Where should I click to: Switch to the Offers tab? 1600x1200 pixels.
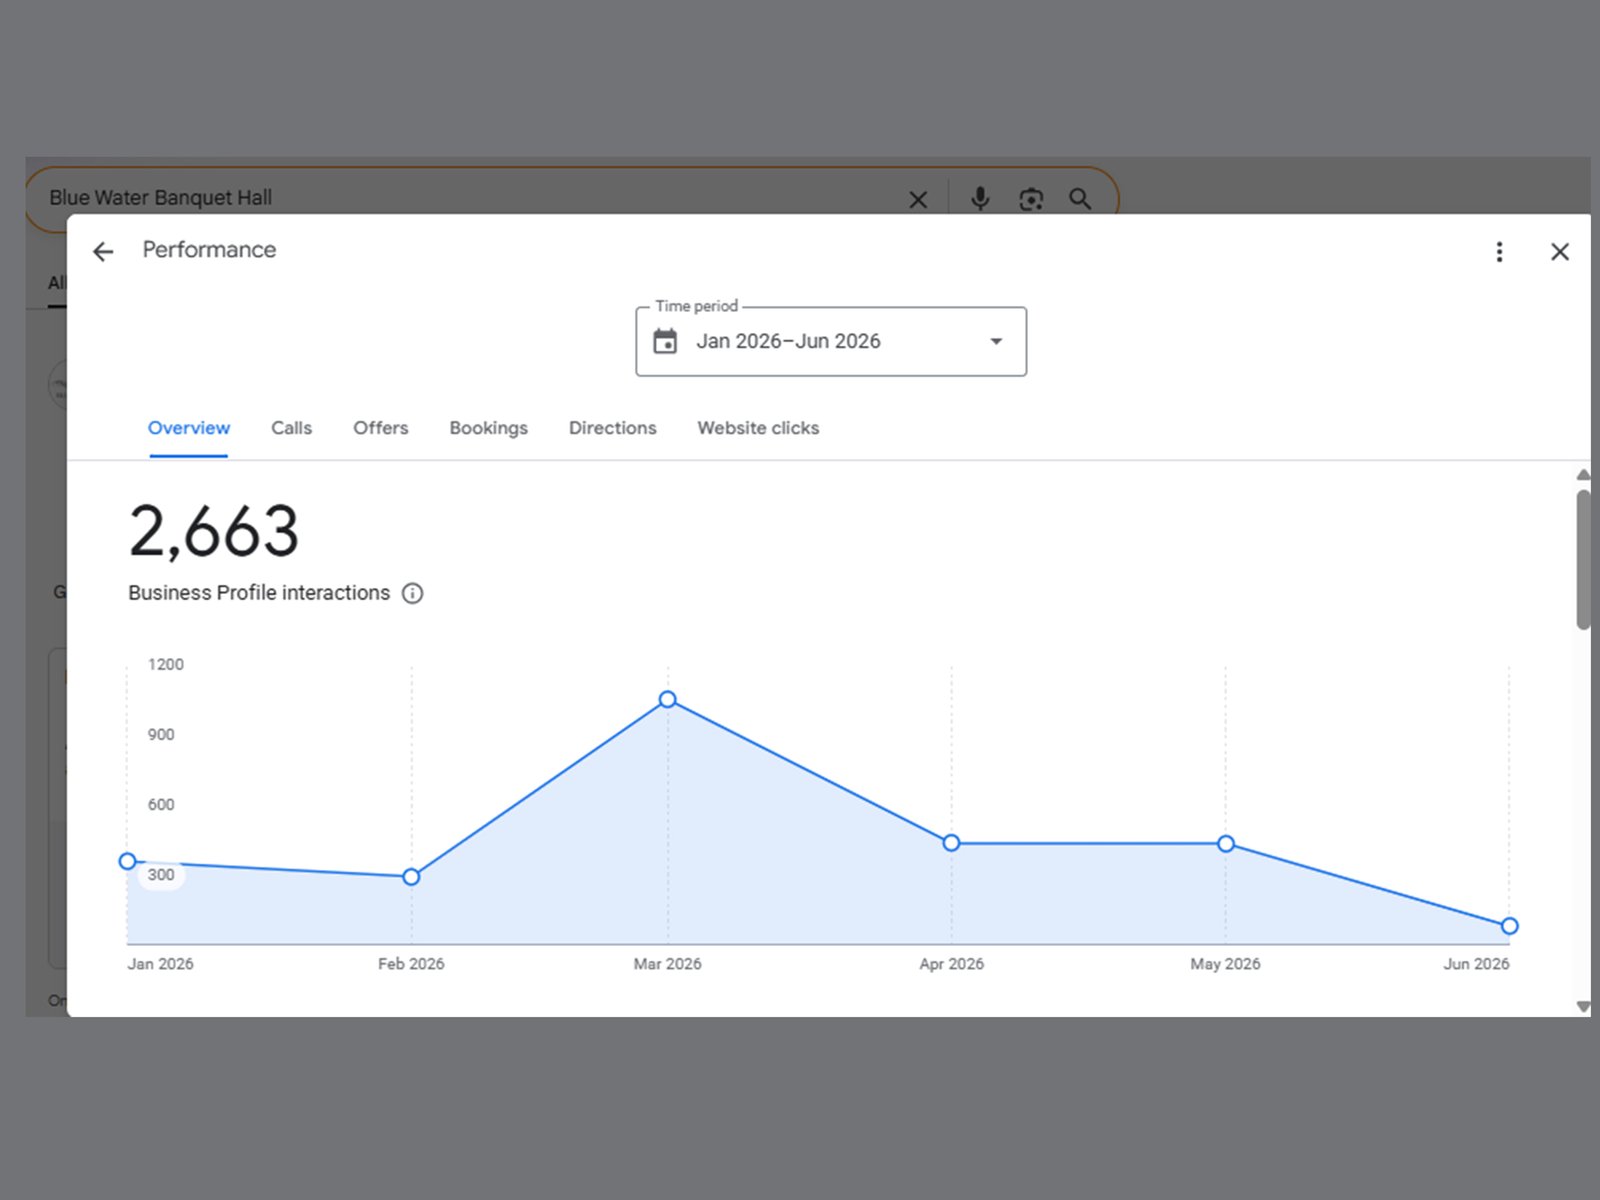pyautogui.click(x=380, y=428)
